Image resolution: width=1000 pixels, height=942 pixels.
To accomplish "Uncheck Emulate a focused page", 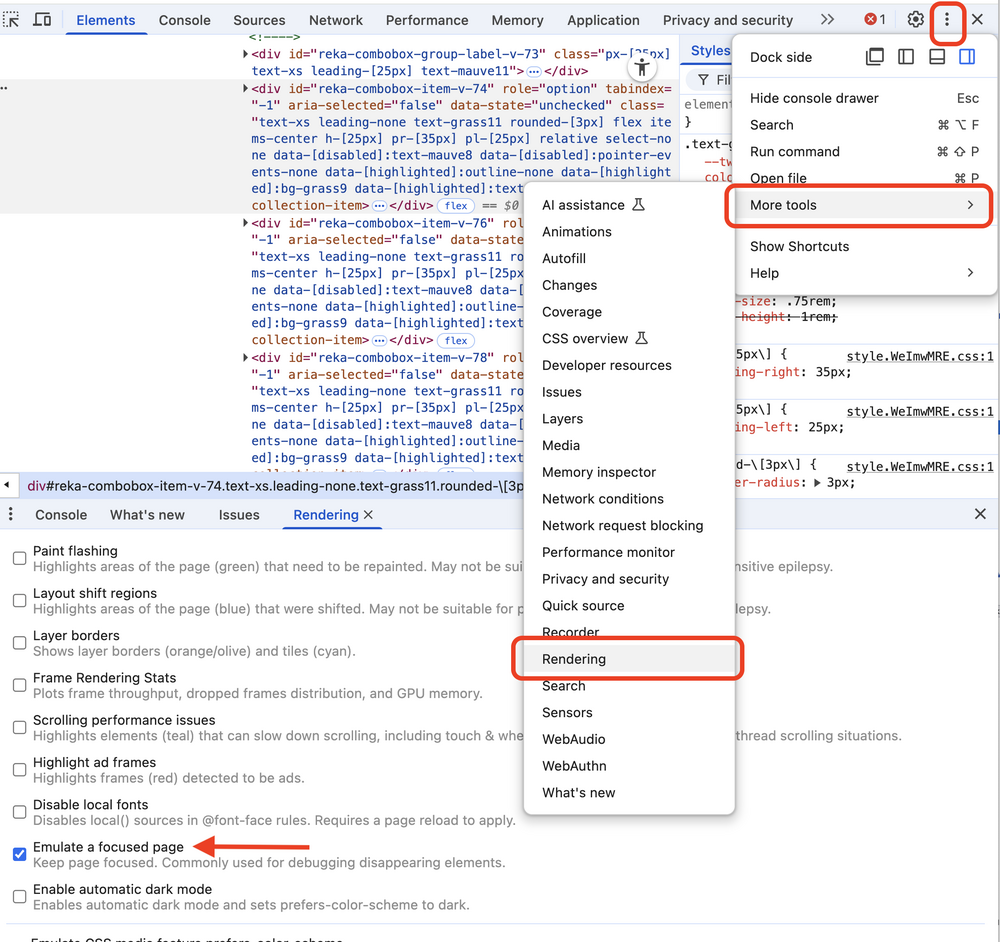I will click(19, 854).
